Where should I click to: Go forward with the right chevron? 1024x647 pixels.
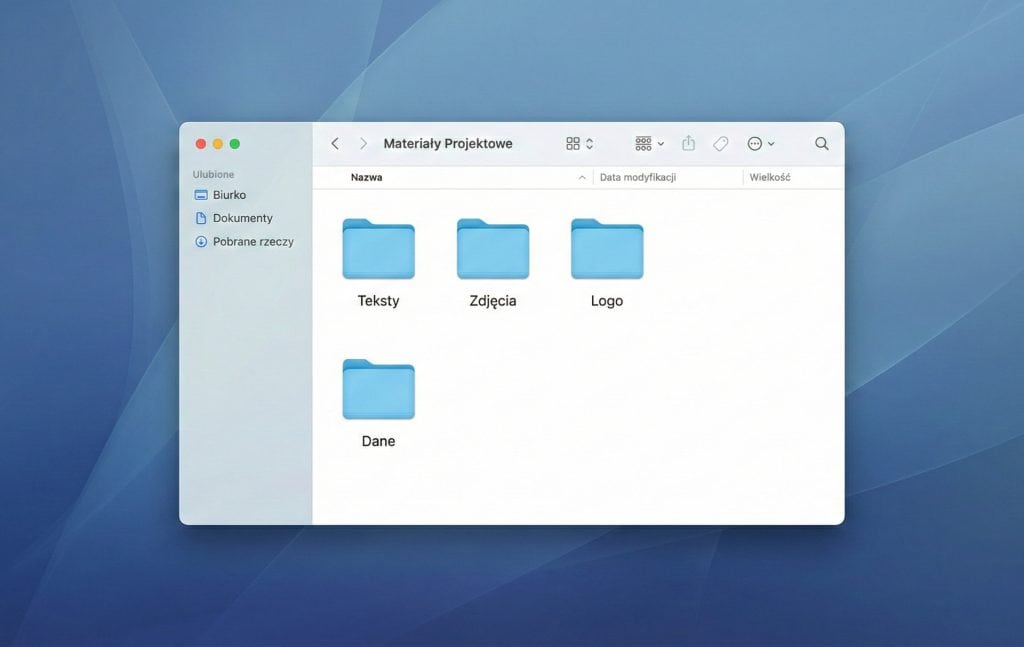point(363,144)
